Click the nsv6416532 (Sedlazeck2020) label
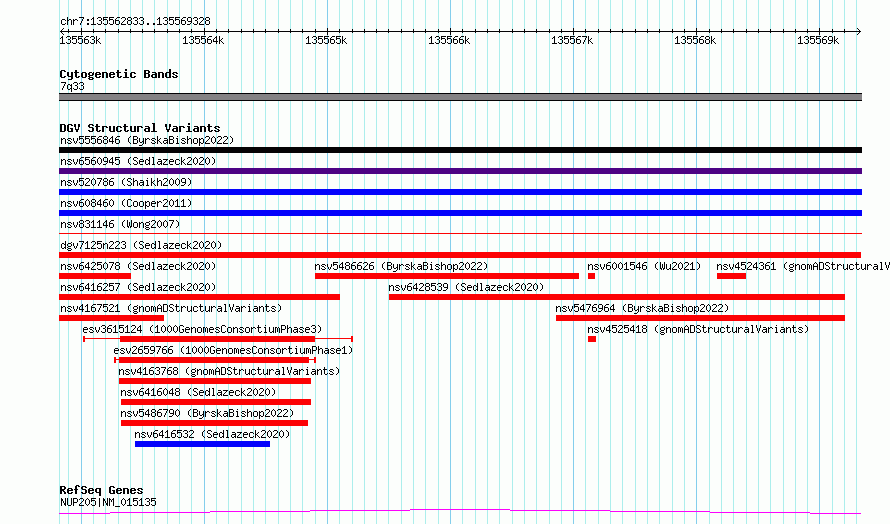890x524 pixels. pos(212,434)
